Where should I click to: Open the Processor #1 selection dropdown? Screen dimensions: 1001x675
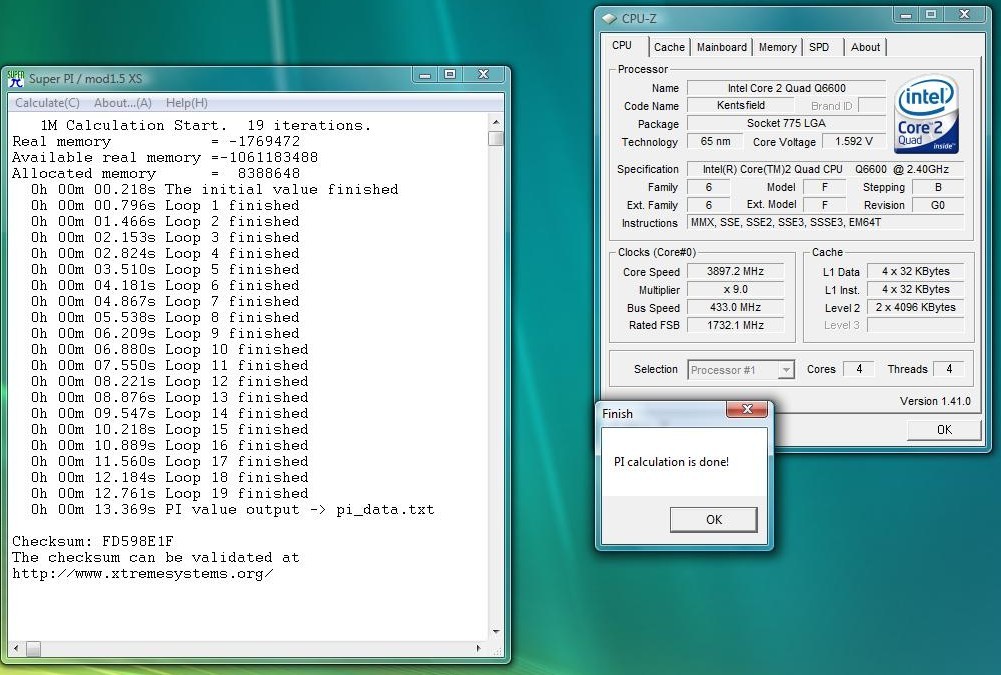pyautogui.click(x=741, y=370)
